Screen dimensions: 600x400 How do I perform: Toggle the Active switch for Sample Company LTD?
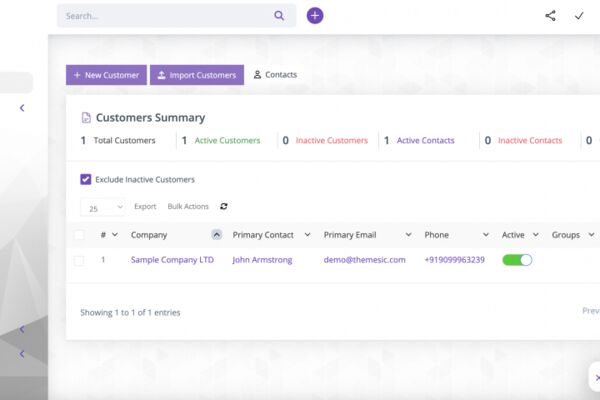pos(517,260)
